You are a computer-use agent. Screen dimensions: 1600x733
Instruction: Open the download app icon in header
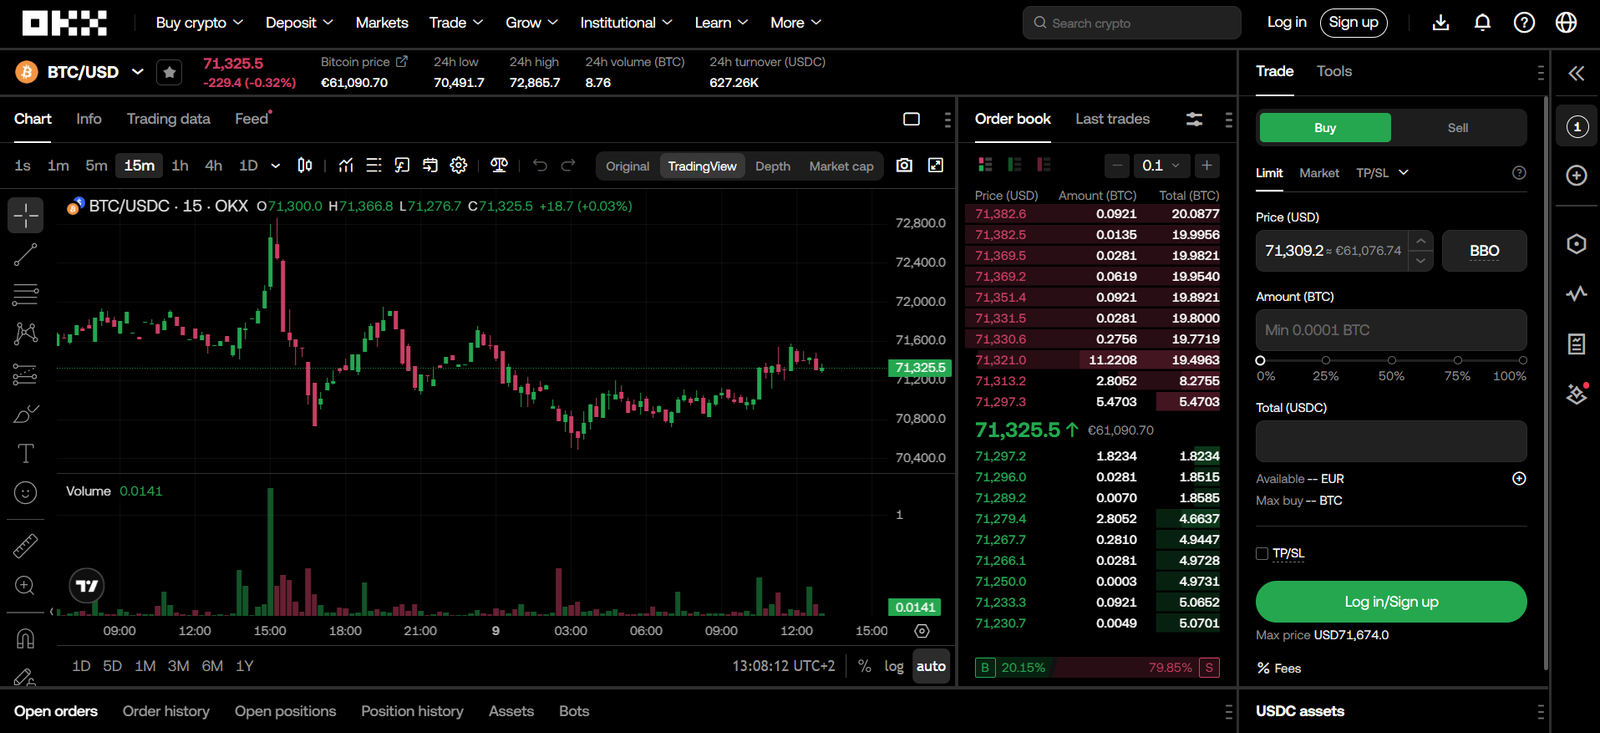[1440, 22]
